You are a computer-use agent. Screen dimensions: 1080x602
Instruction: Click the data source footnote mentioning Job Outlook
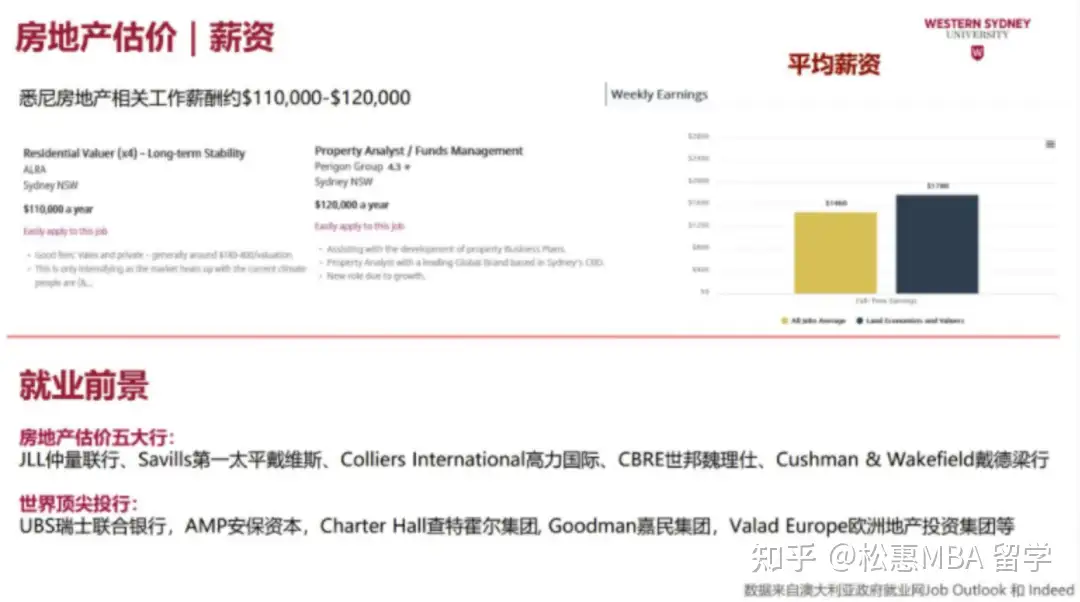[x=909, y=590]
